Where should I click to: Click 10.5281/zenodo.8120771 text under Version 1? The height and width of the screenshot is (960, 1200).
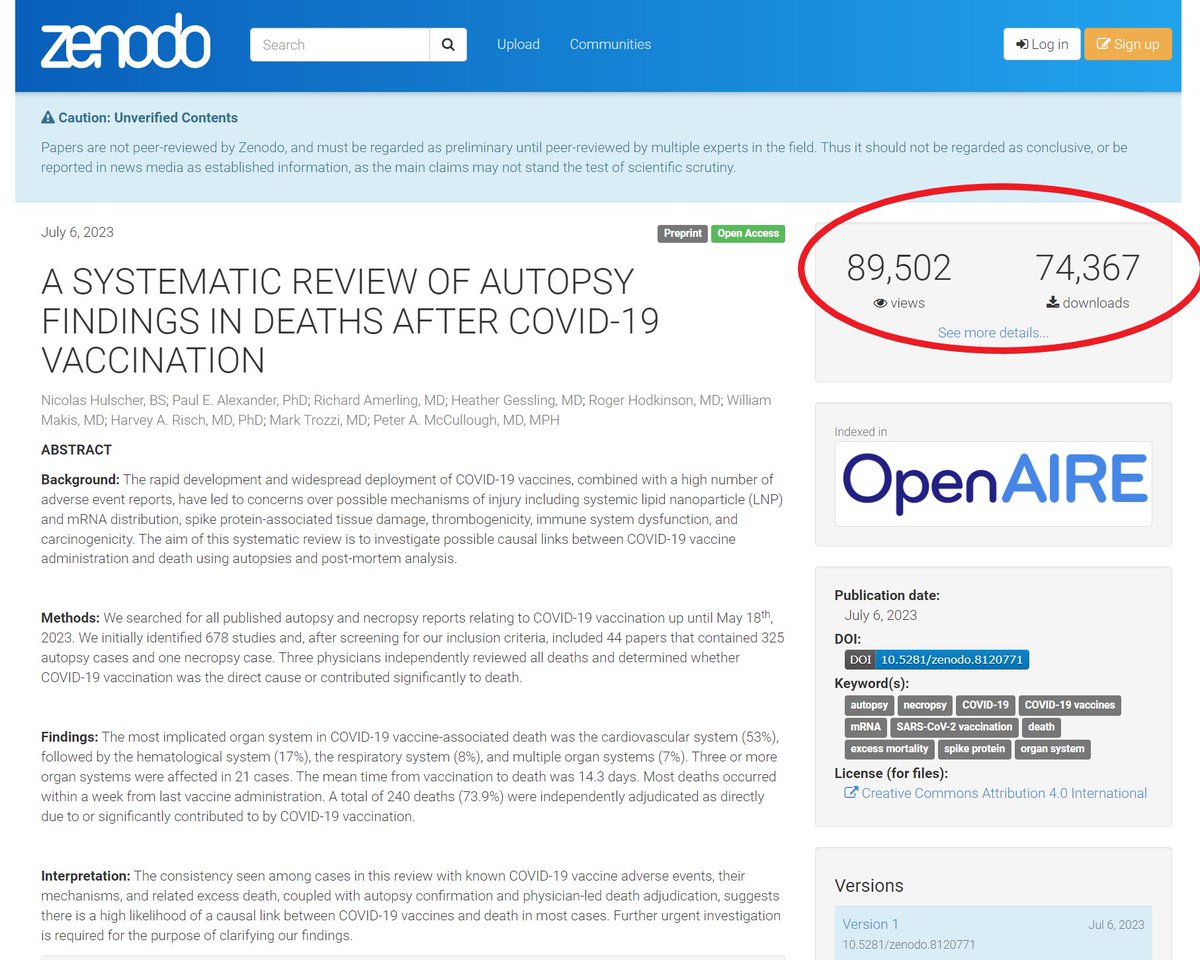pos(909,944)
